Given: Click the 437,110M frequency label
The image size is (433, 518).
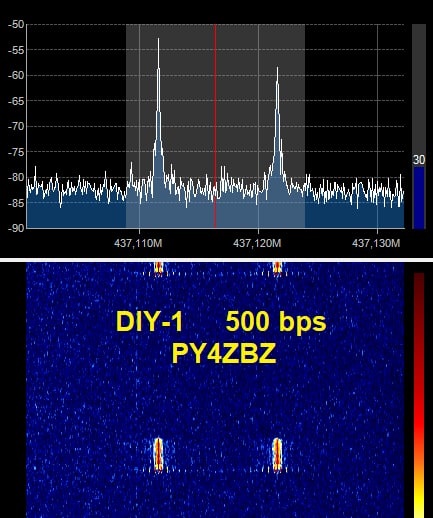Looking at the screenshot, I should coord(138,243).
